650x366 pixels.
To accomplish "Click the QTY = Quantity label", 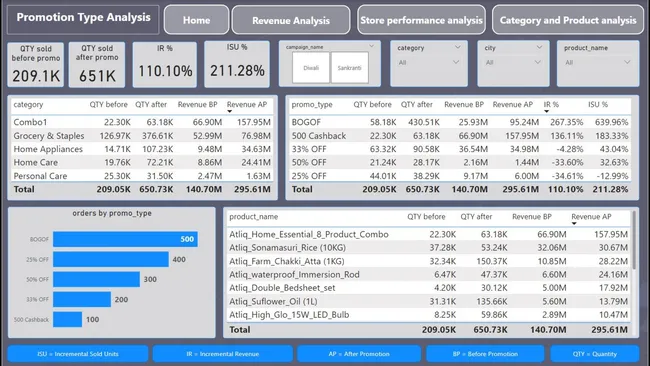I will pos(595,354).
